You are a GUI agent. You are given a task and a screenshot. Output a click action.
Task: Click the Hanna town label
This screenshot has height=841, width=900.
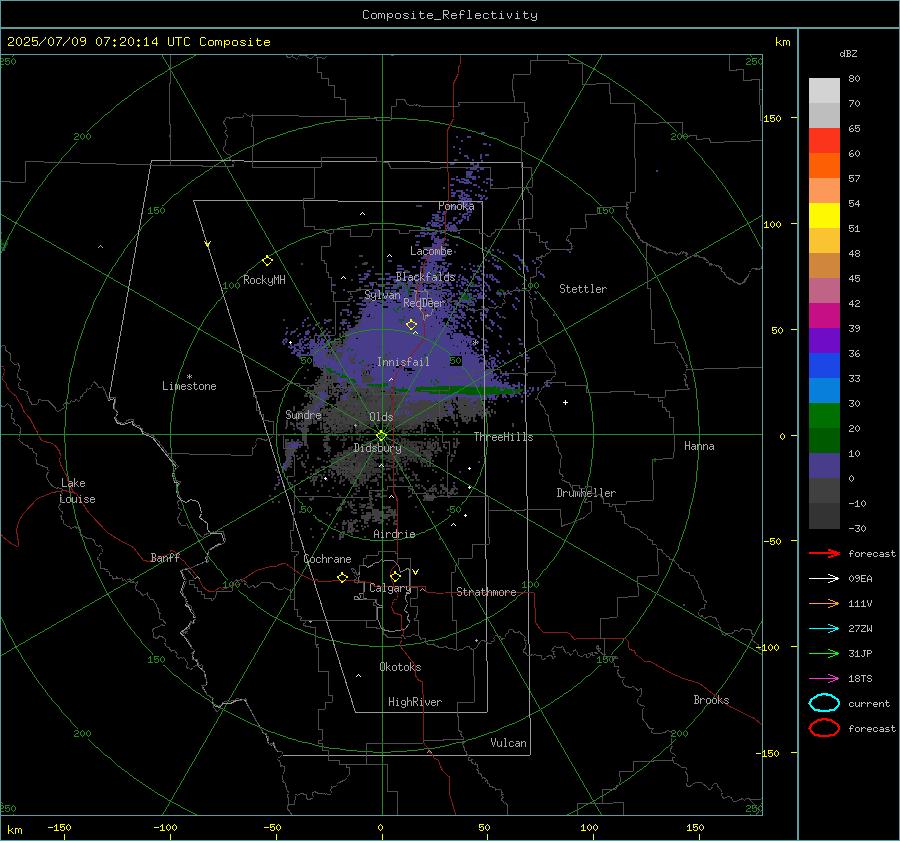(699, 446)
